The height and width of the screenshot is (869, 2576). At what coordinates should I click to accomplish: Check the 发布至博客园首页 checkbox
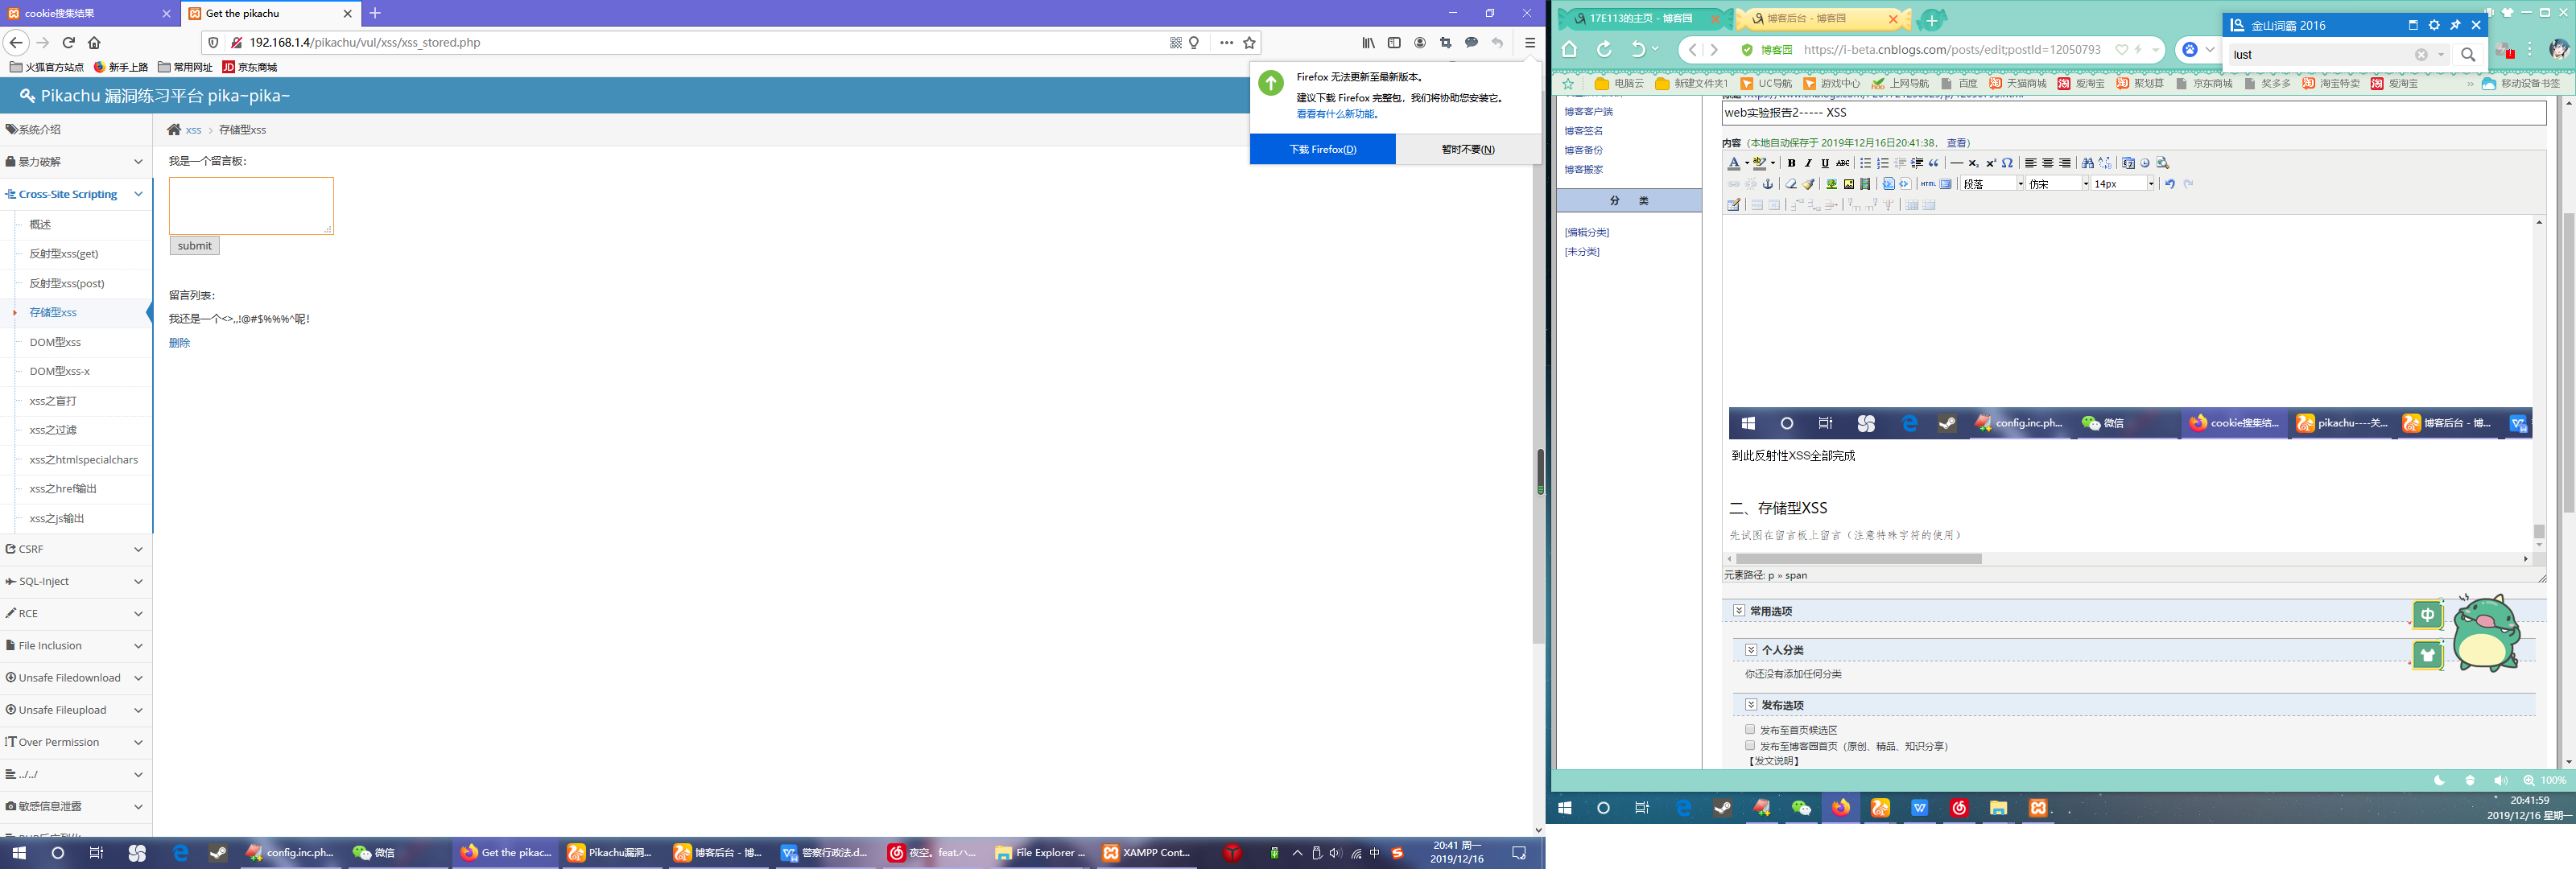1750,745
